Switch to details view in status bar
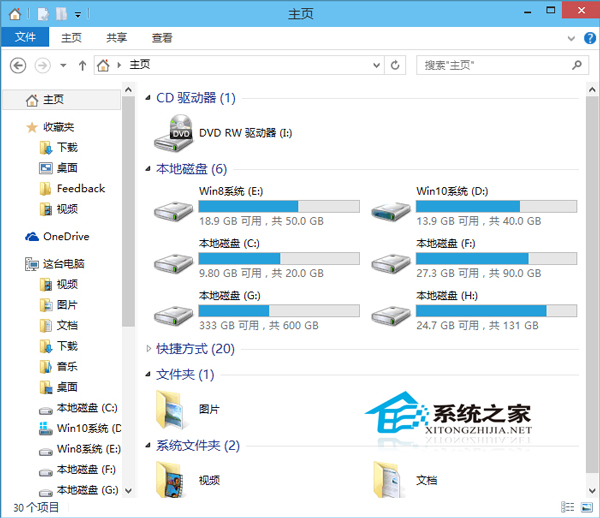Screen dimensions: 600x518 568,508
